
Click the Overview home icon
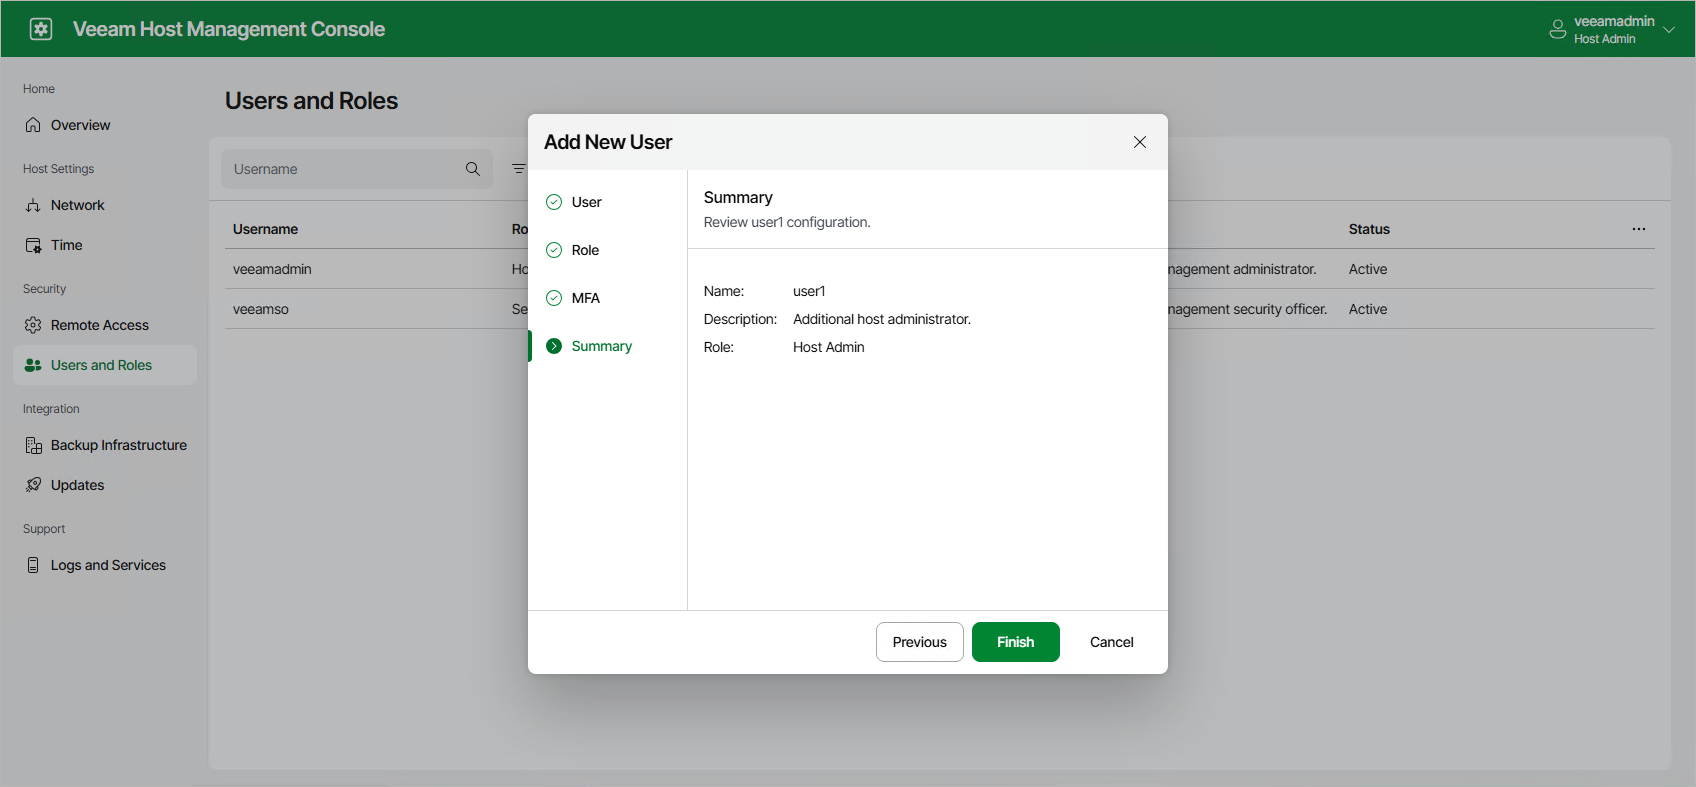click(x=33, y=125)
